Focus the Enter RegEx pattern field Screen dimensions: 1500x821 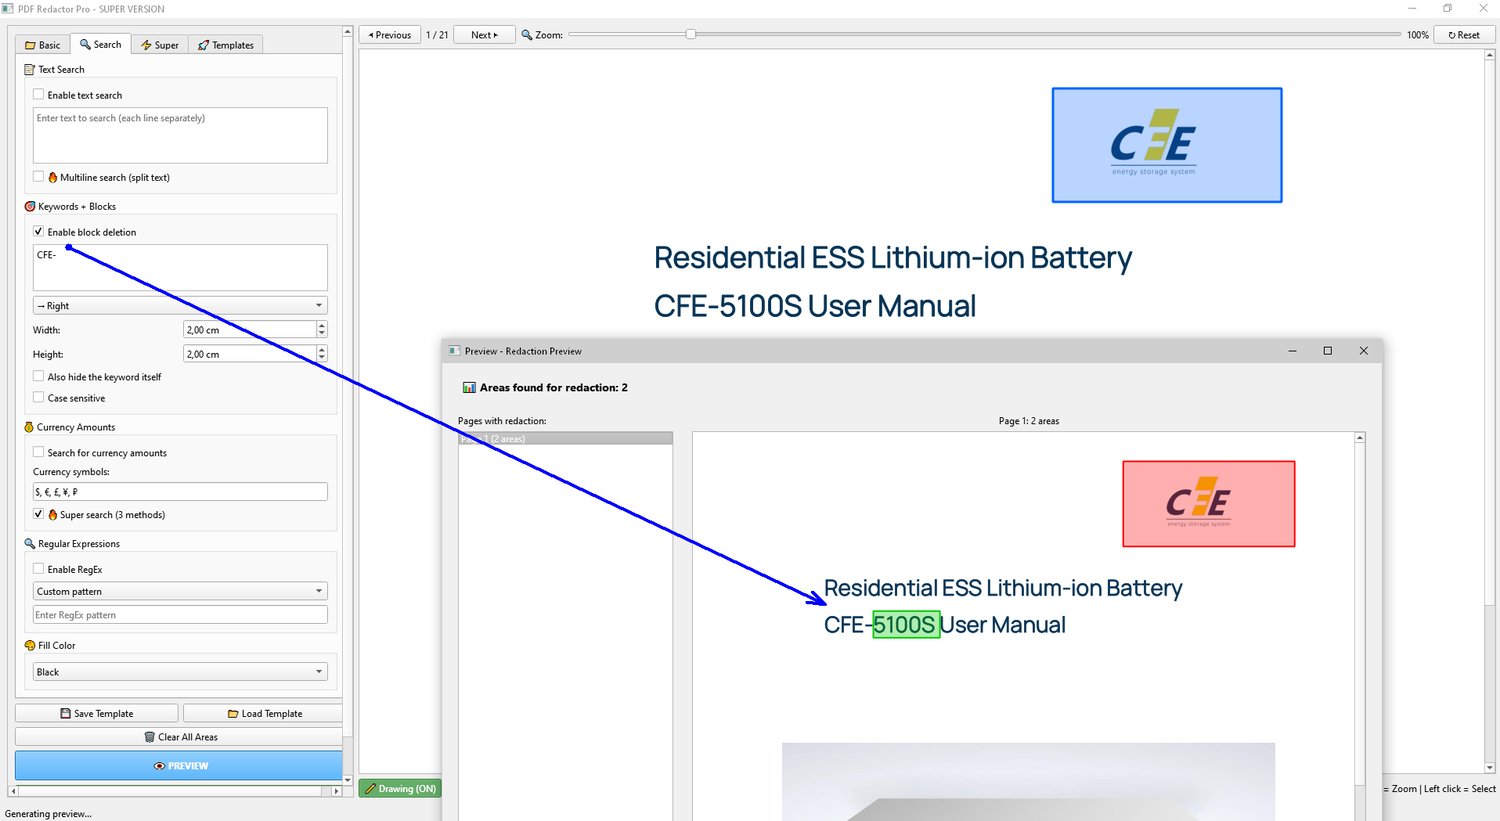pos(180,615)
